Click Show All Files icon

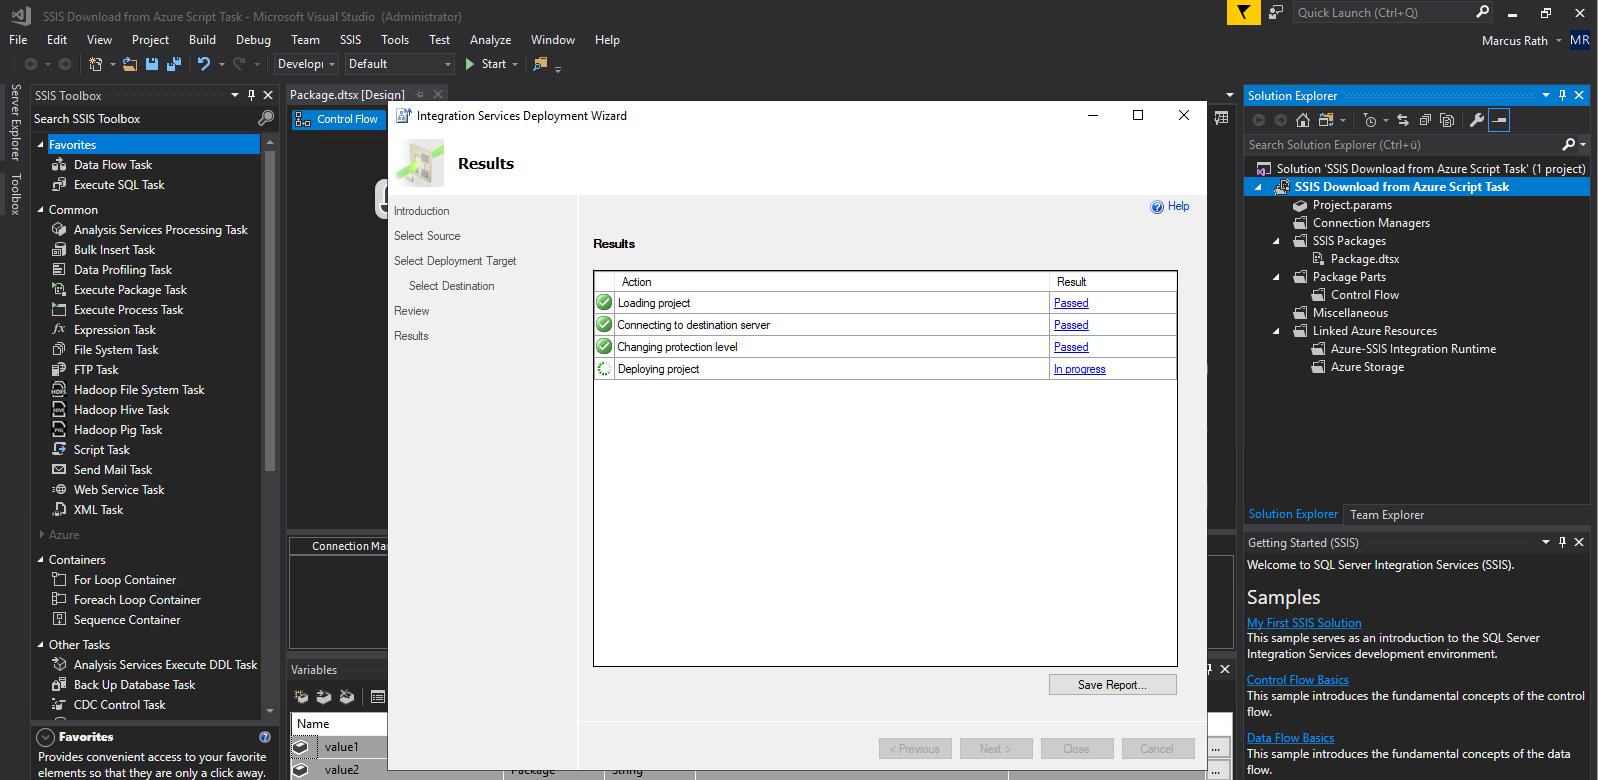(x=1447, y=120)
